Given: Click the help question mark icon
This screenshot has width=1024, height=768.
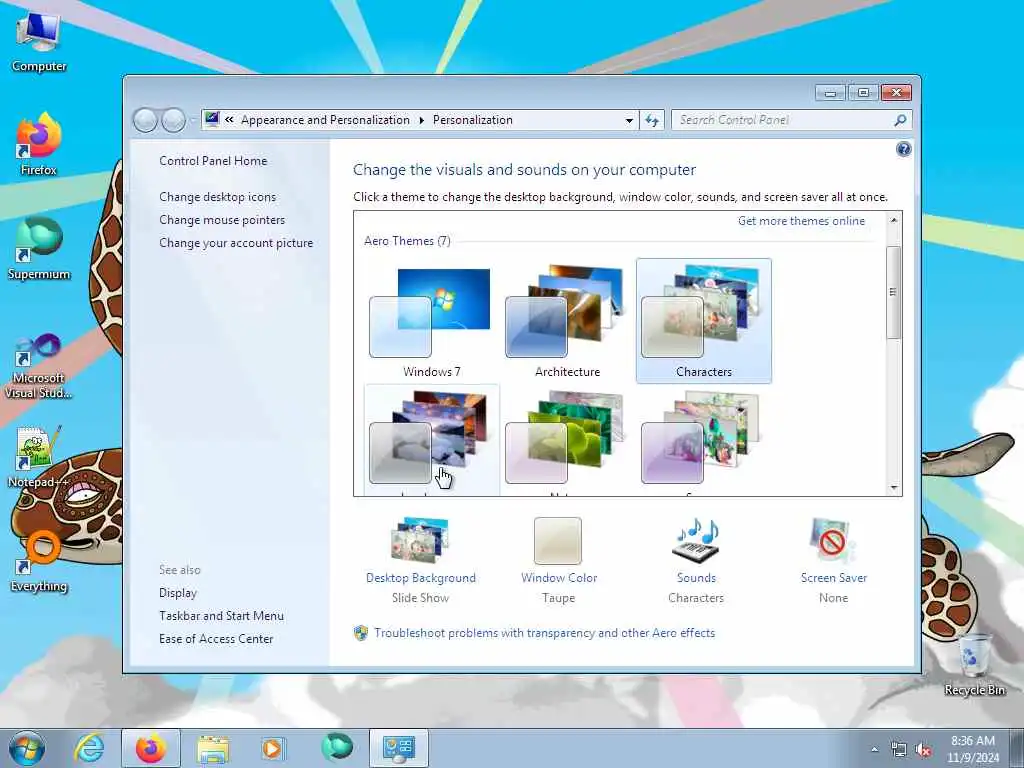Looking at the screenshot, I should coord(903,150).
